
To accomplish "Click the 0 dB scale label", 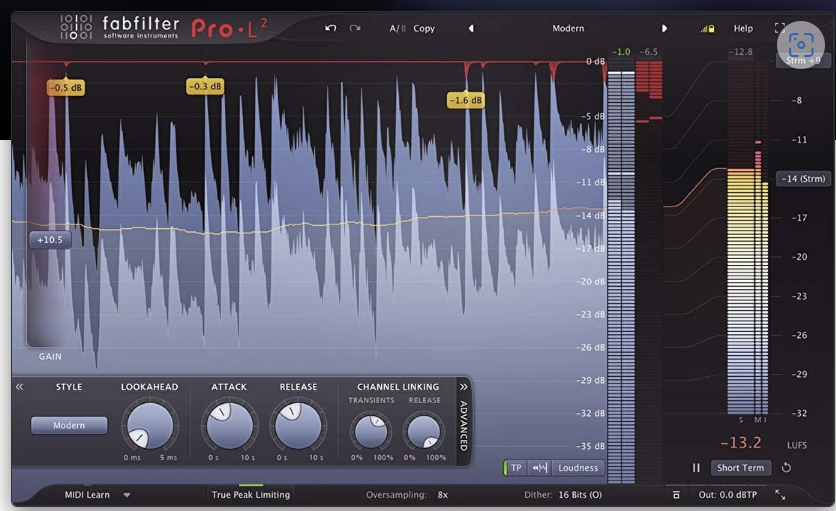I will (x=595, y=61).
